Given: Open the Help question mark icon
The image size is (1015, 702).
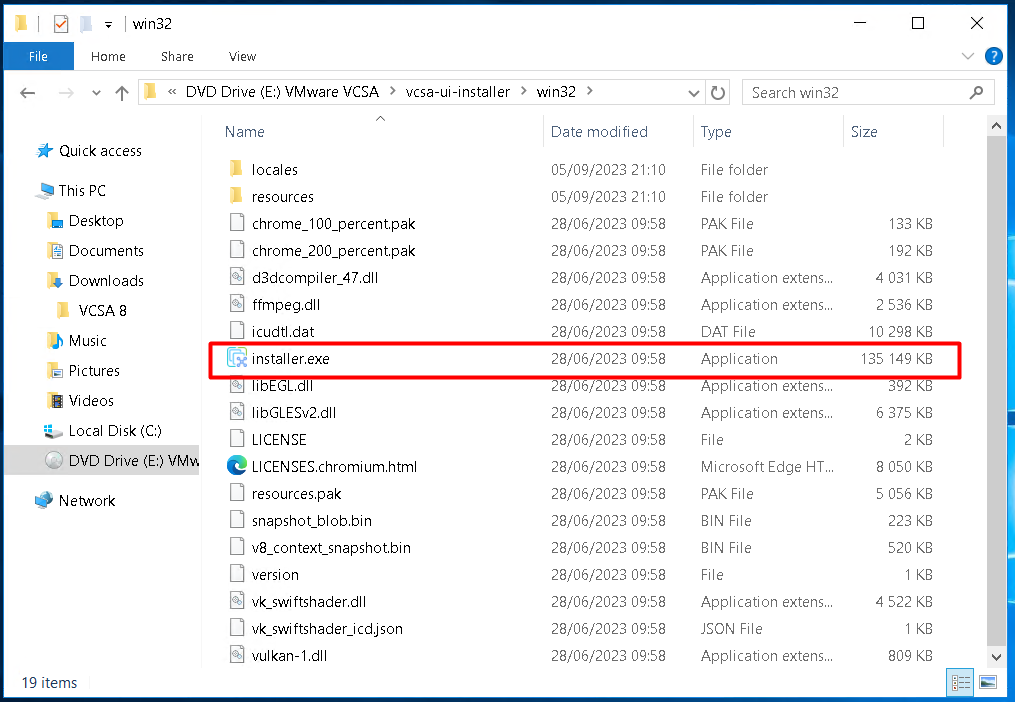Looking at the screenshot, I should 994,56.
